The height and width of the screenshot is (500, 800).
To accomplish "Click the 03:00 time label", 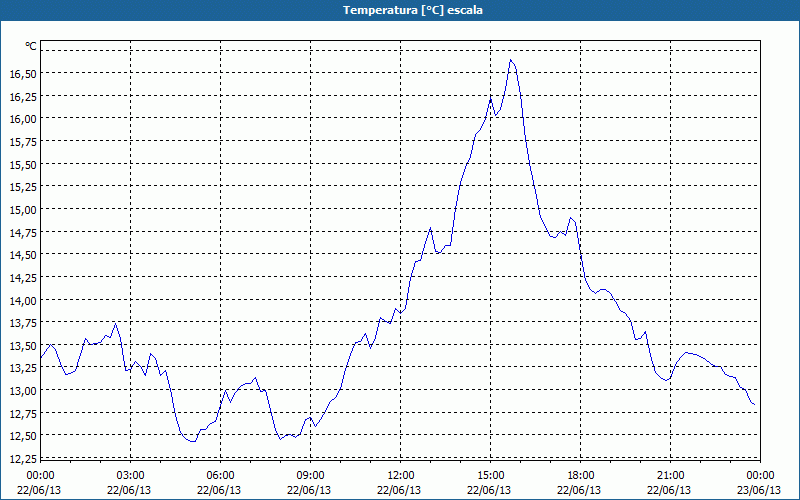I will 131,476.
